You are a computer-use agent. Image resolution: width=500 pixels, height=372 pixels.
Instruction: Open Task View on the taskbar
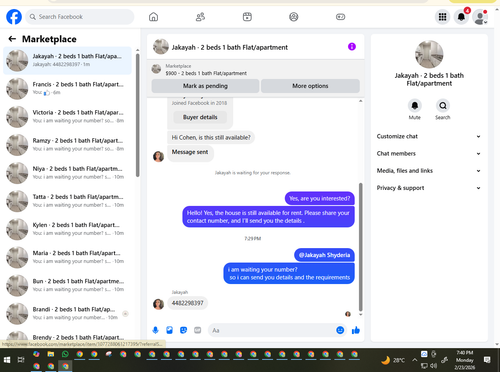point(21,360)
